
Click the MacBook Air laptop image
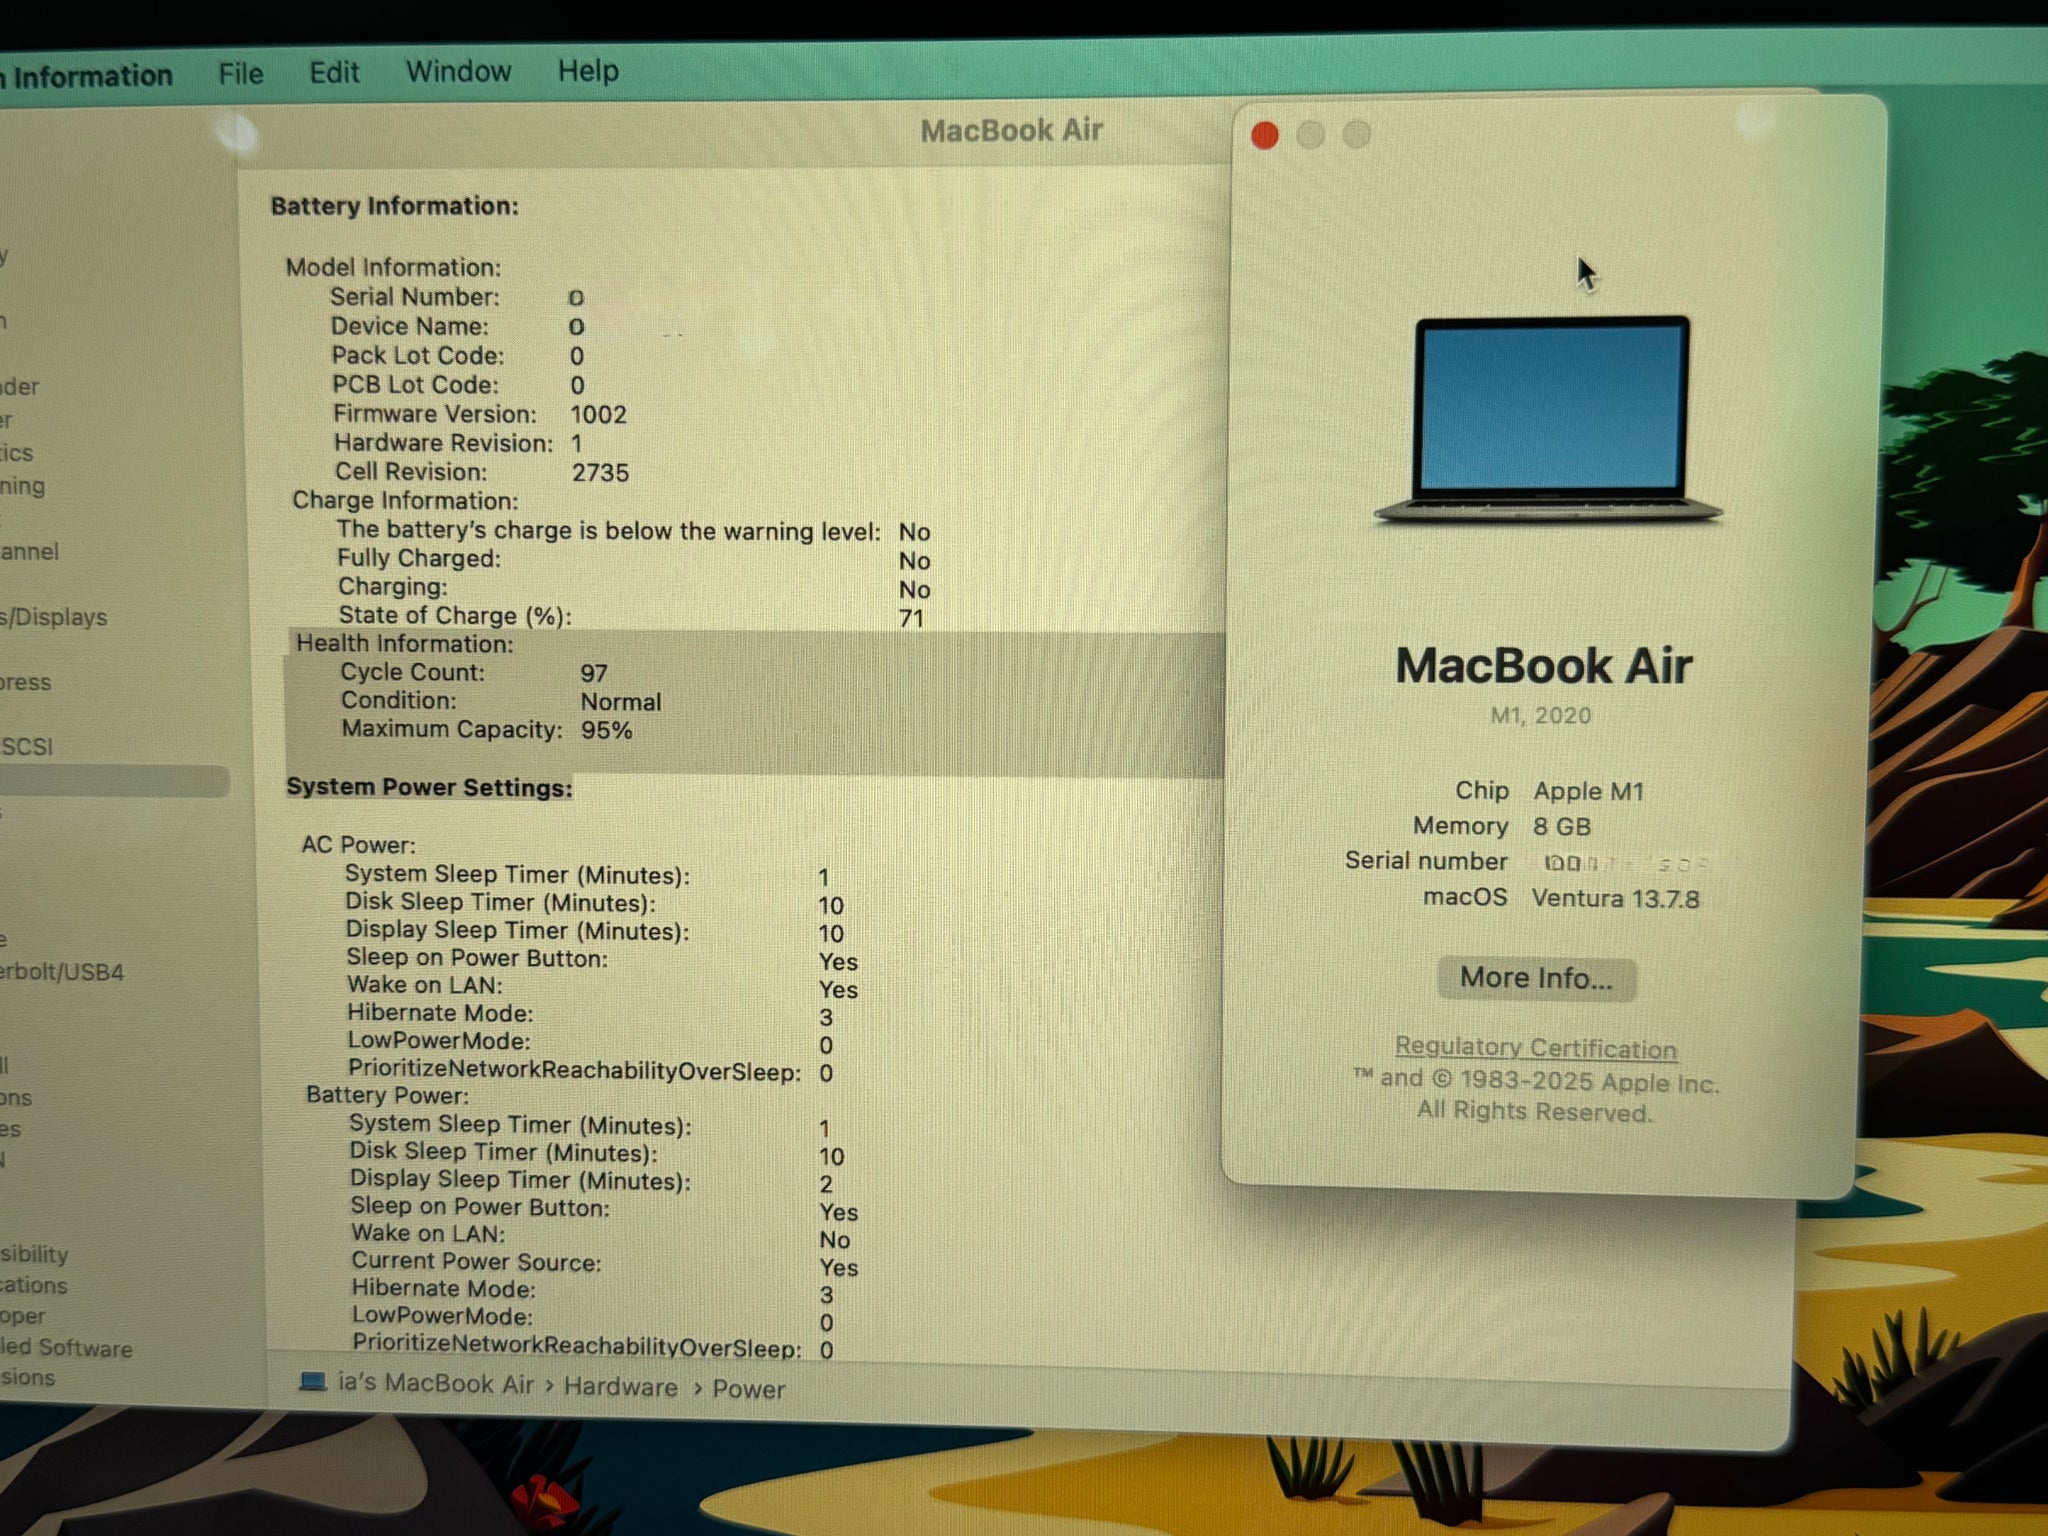tap(1548, 420)
